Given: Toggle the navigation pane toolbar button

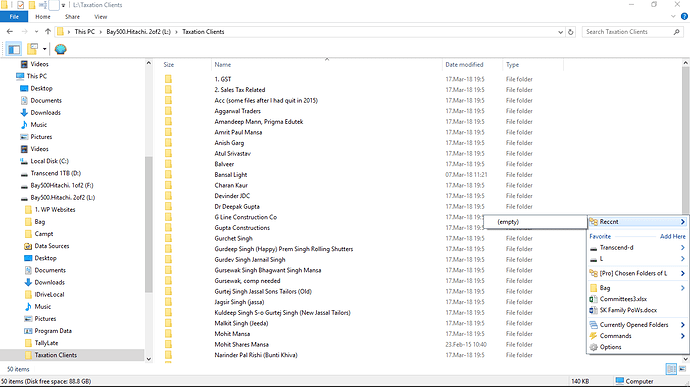Looking at the screenshot, I should (14, 49).
